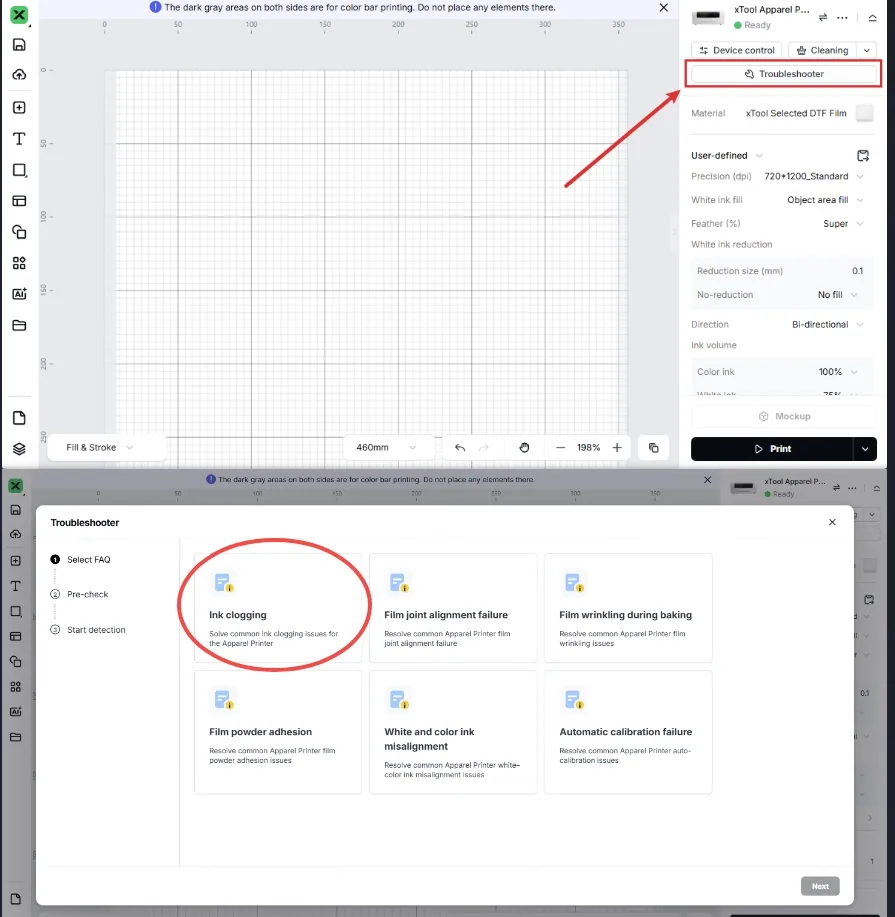Click the cloud upload icon in top sidebar

[19, 74]
